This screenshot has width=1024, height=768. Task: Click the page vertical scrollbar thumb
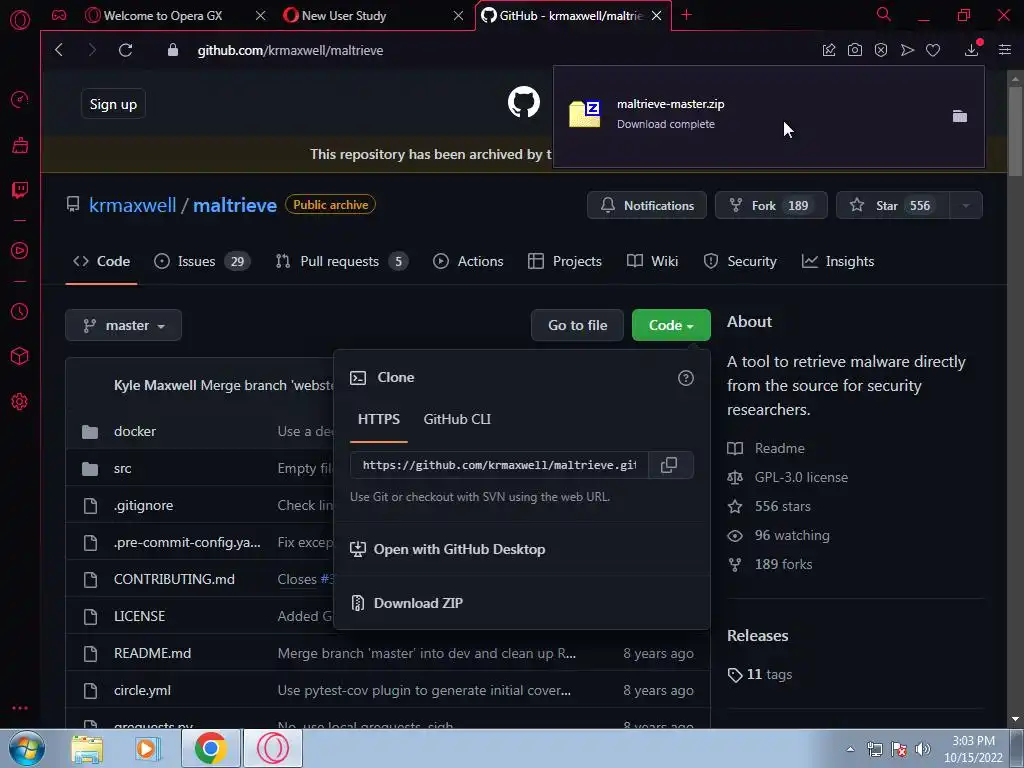click(1015, 131)
